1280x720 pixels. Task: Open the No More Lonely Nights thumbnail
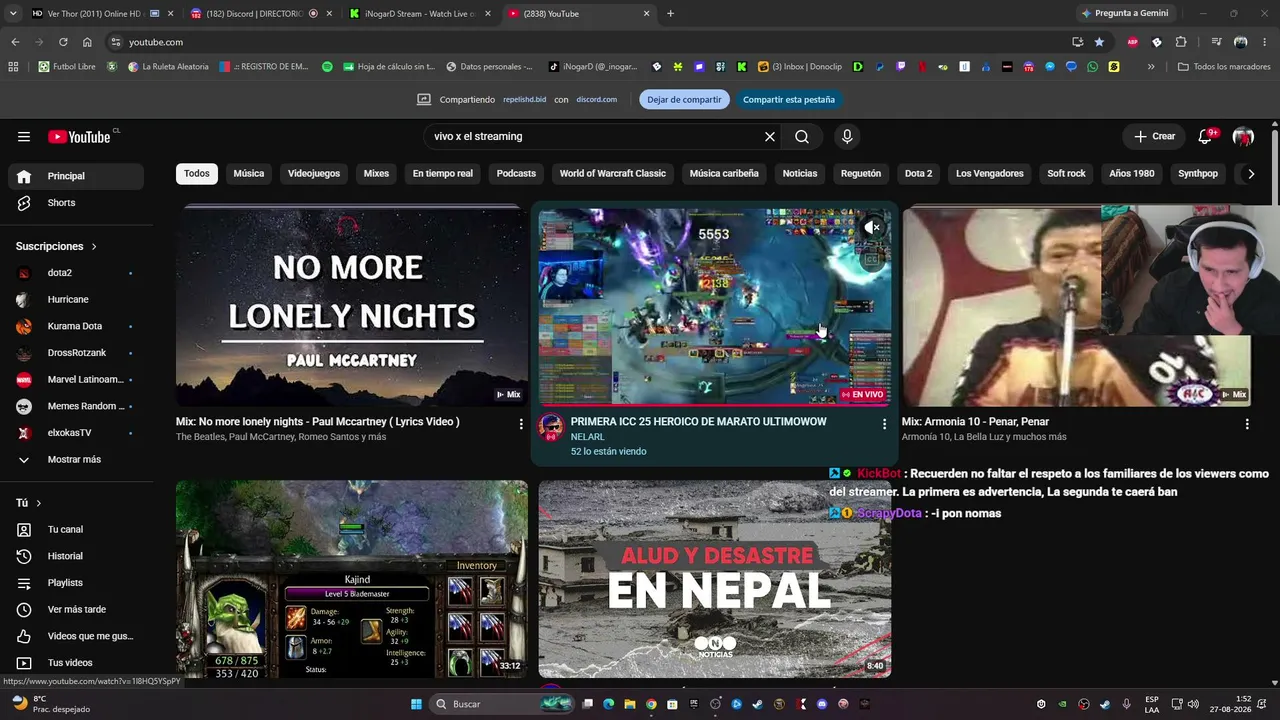click(x=352, y=306)
